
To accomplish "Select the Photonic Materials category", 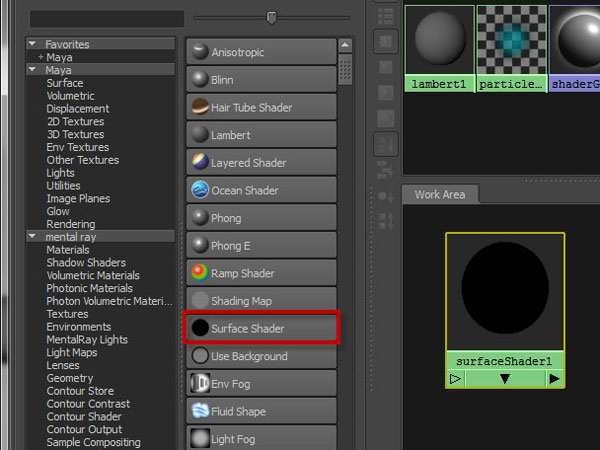I will coord(90,288).
